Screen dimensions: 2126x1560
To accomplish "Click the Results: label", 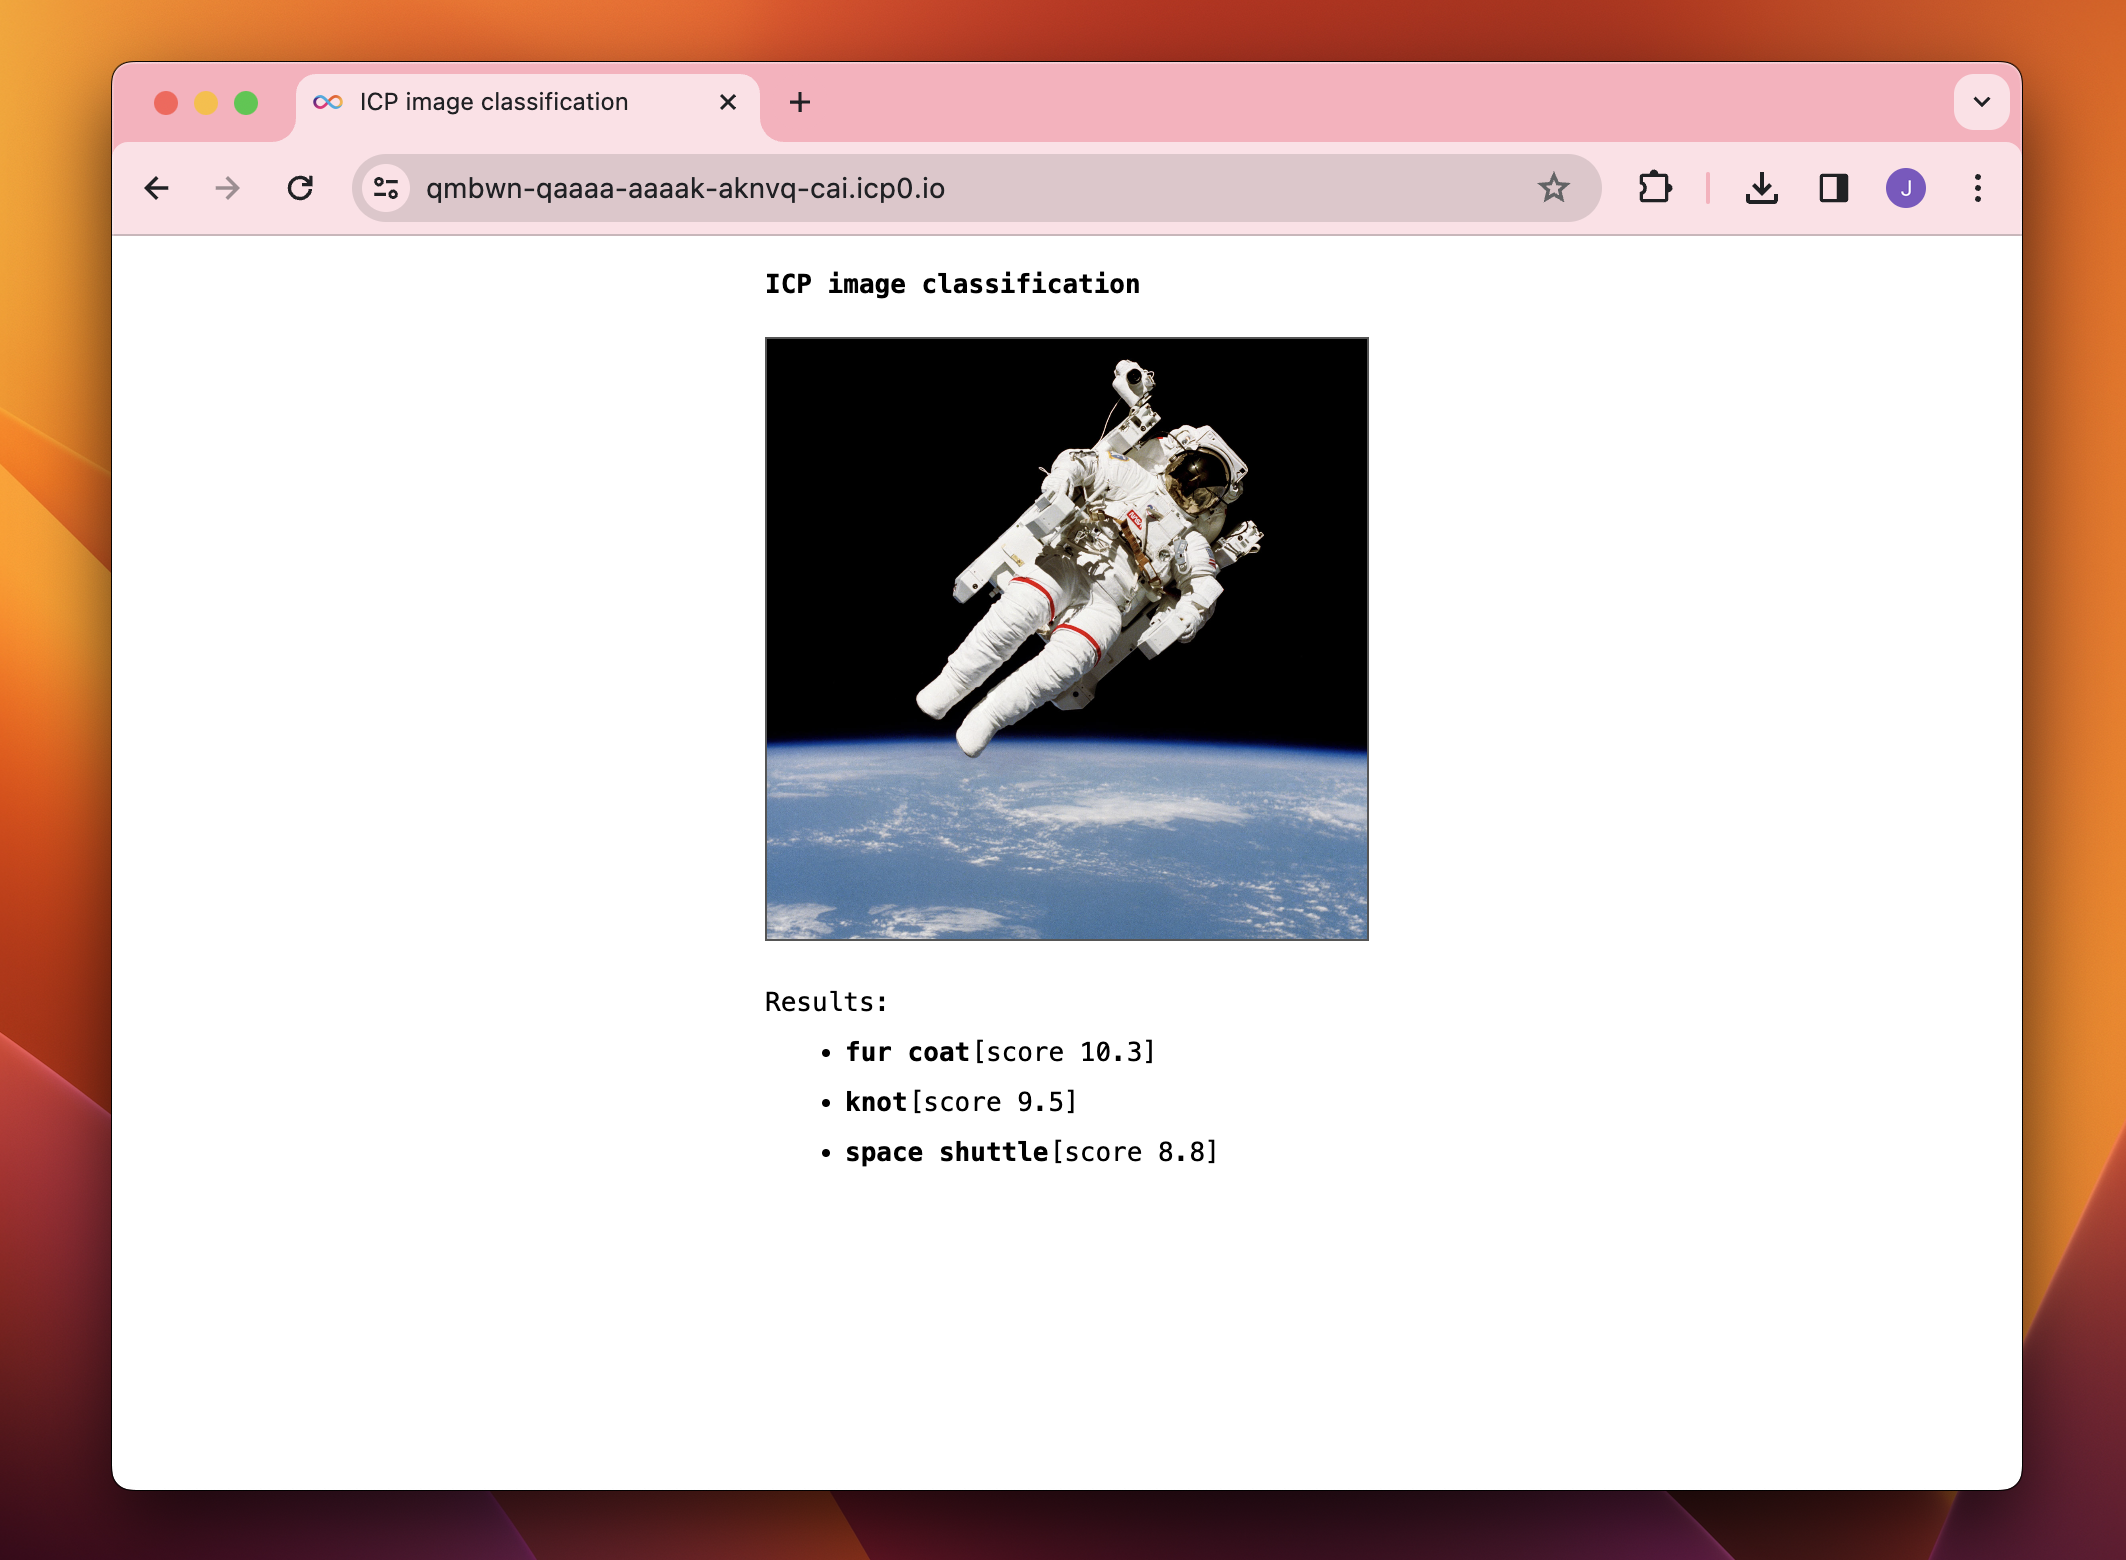I will pos(827,1002).
